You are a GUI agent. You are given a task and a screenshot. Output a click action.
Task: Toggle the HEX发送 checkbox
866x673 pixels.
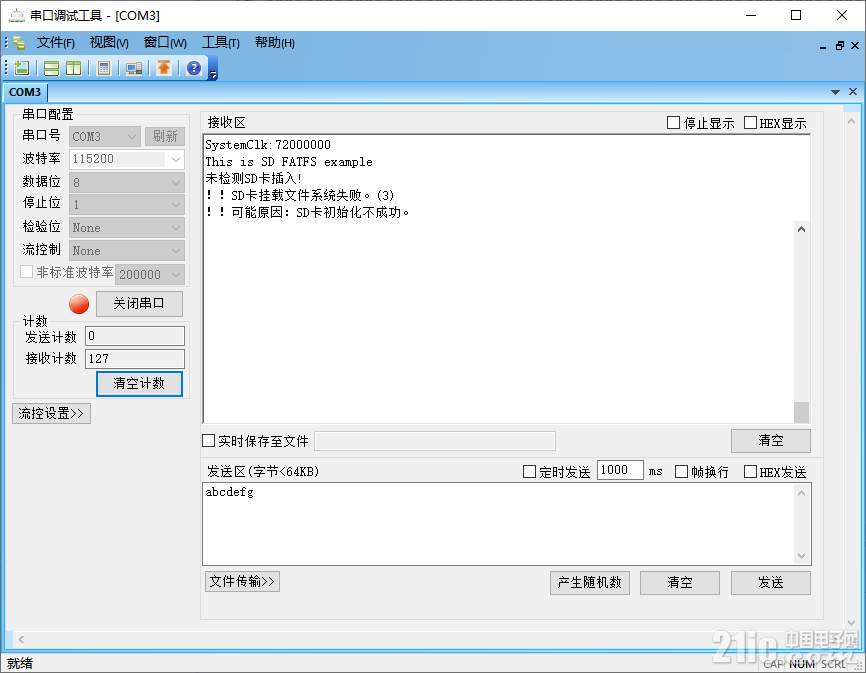coord(750,471)
